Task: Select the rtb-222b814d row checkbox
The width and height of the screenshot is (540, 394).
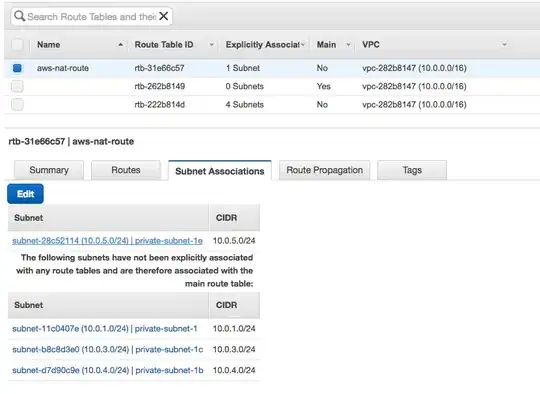Action: 17,104
